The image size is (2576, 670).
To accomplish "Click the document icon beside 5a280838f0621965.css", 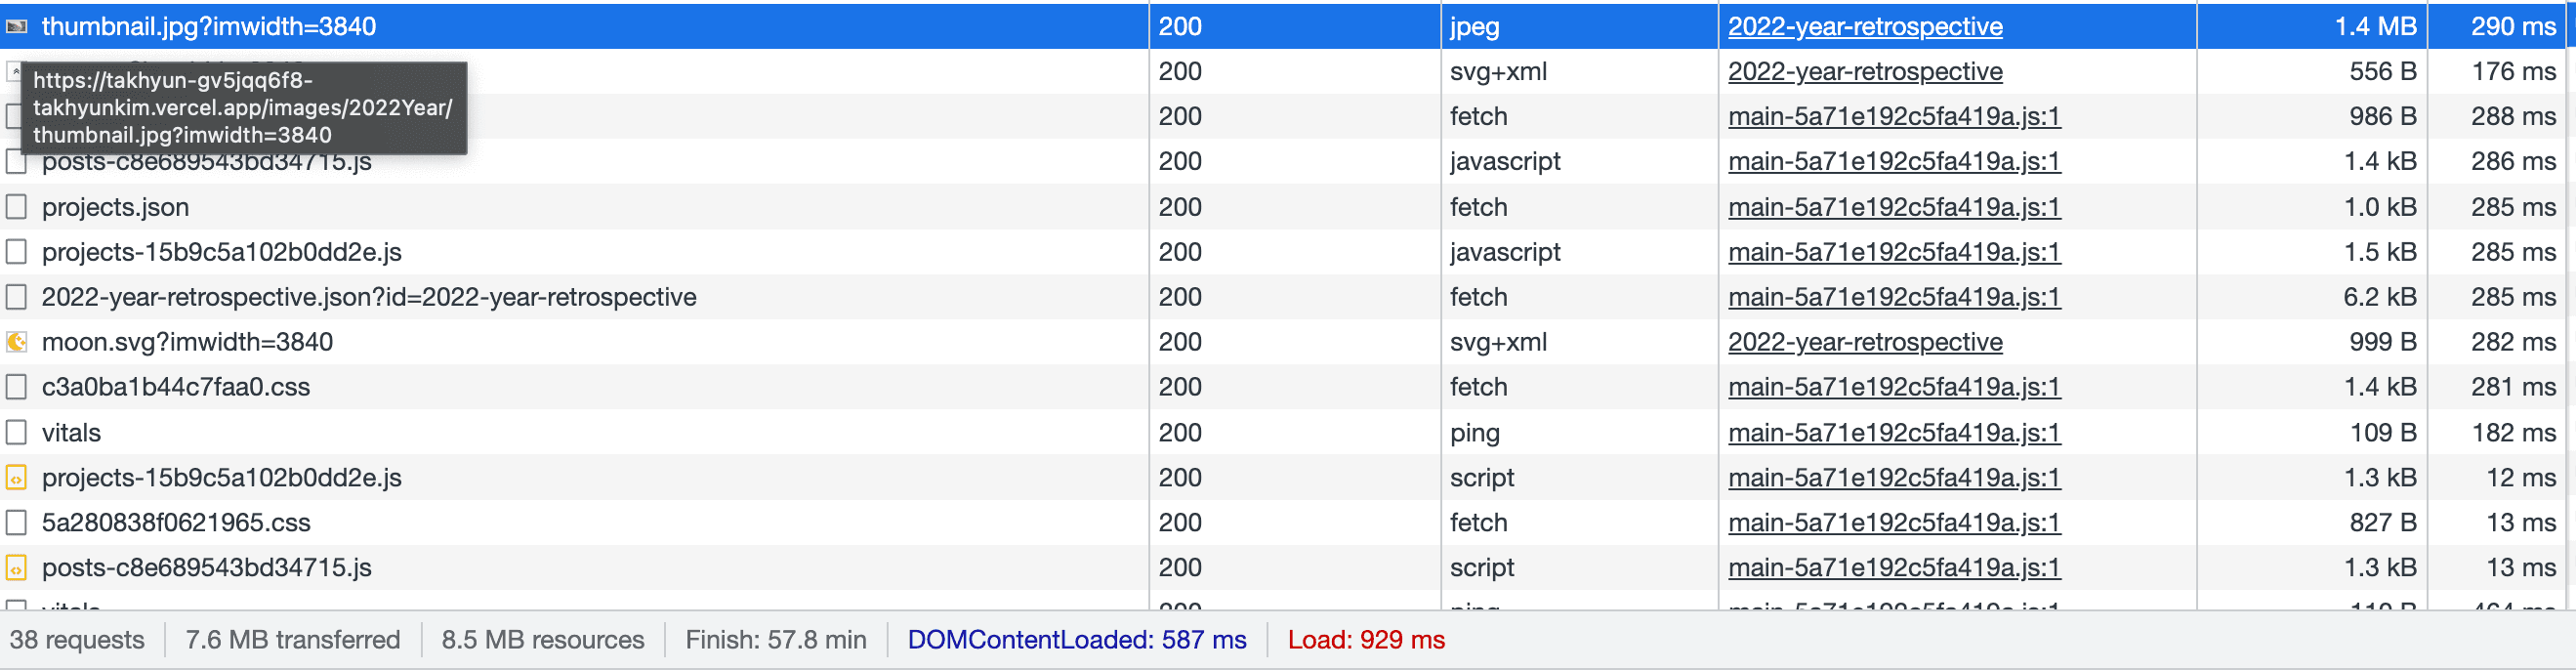I will click(x=16, y=523).
